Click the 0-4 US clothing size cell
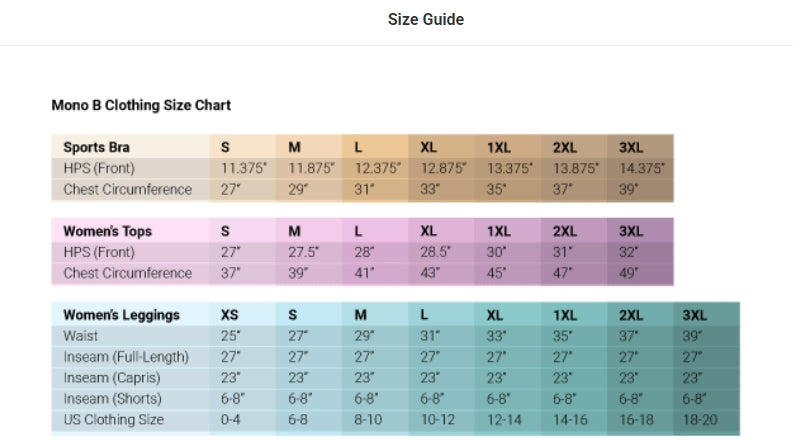This screenshot has height=441, width=793. coord(232,420)
